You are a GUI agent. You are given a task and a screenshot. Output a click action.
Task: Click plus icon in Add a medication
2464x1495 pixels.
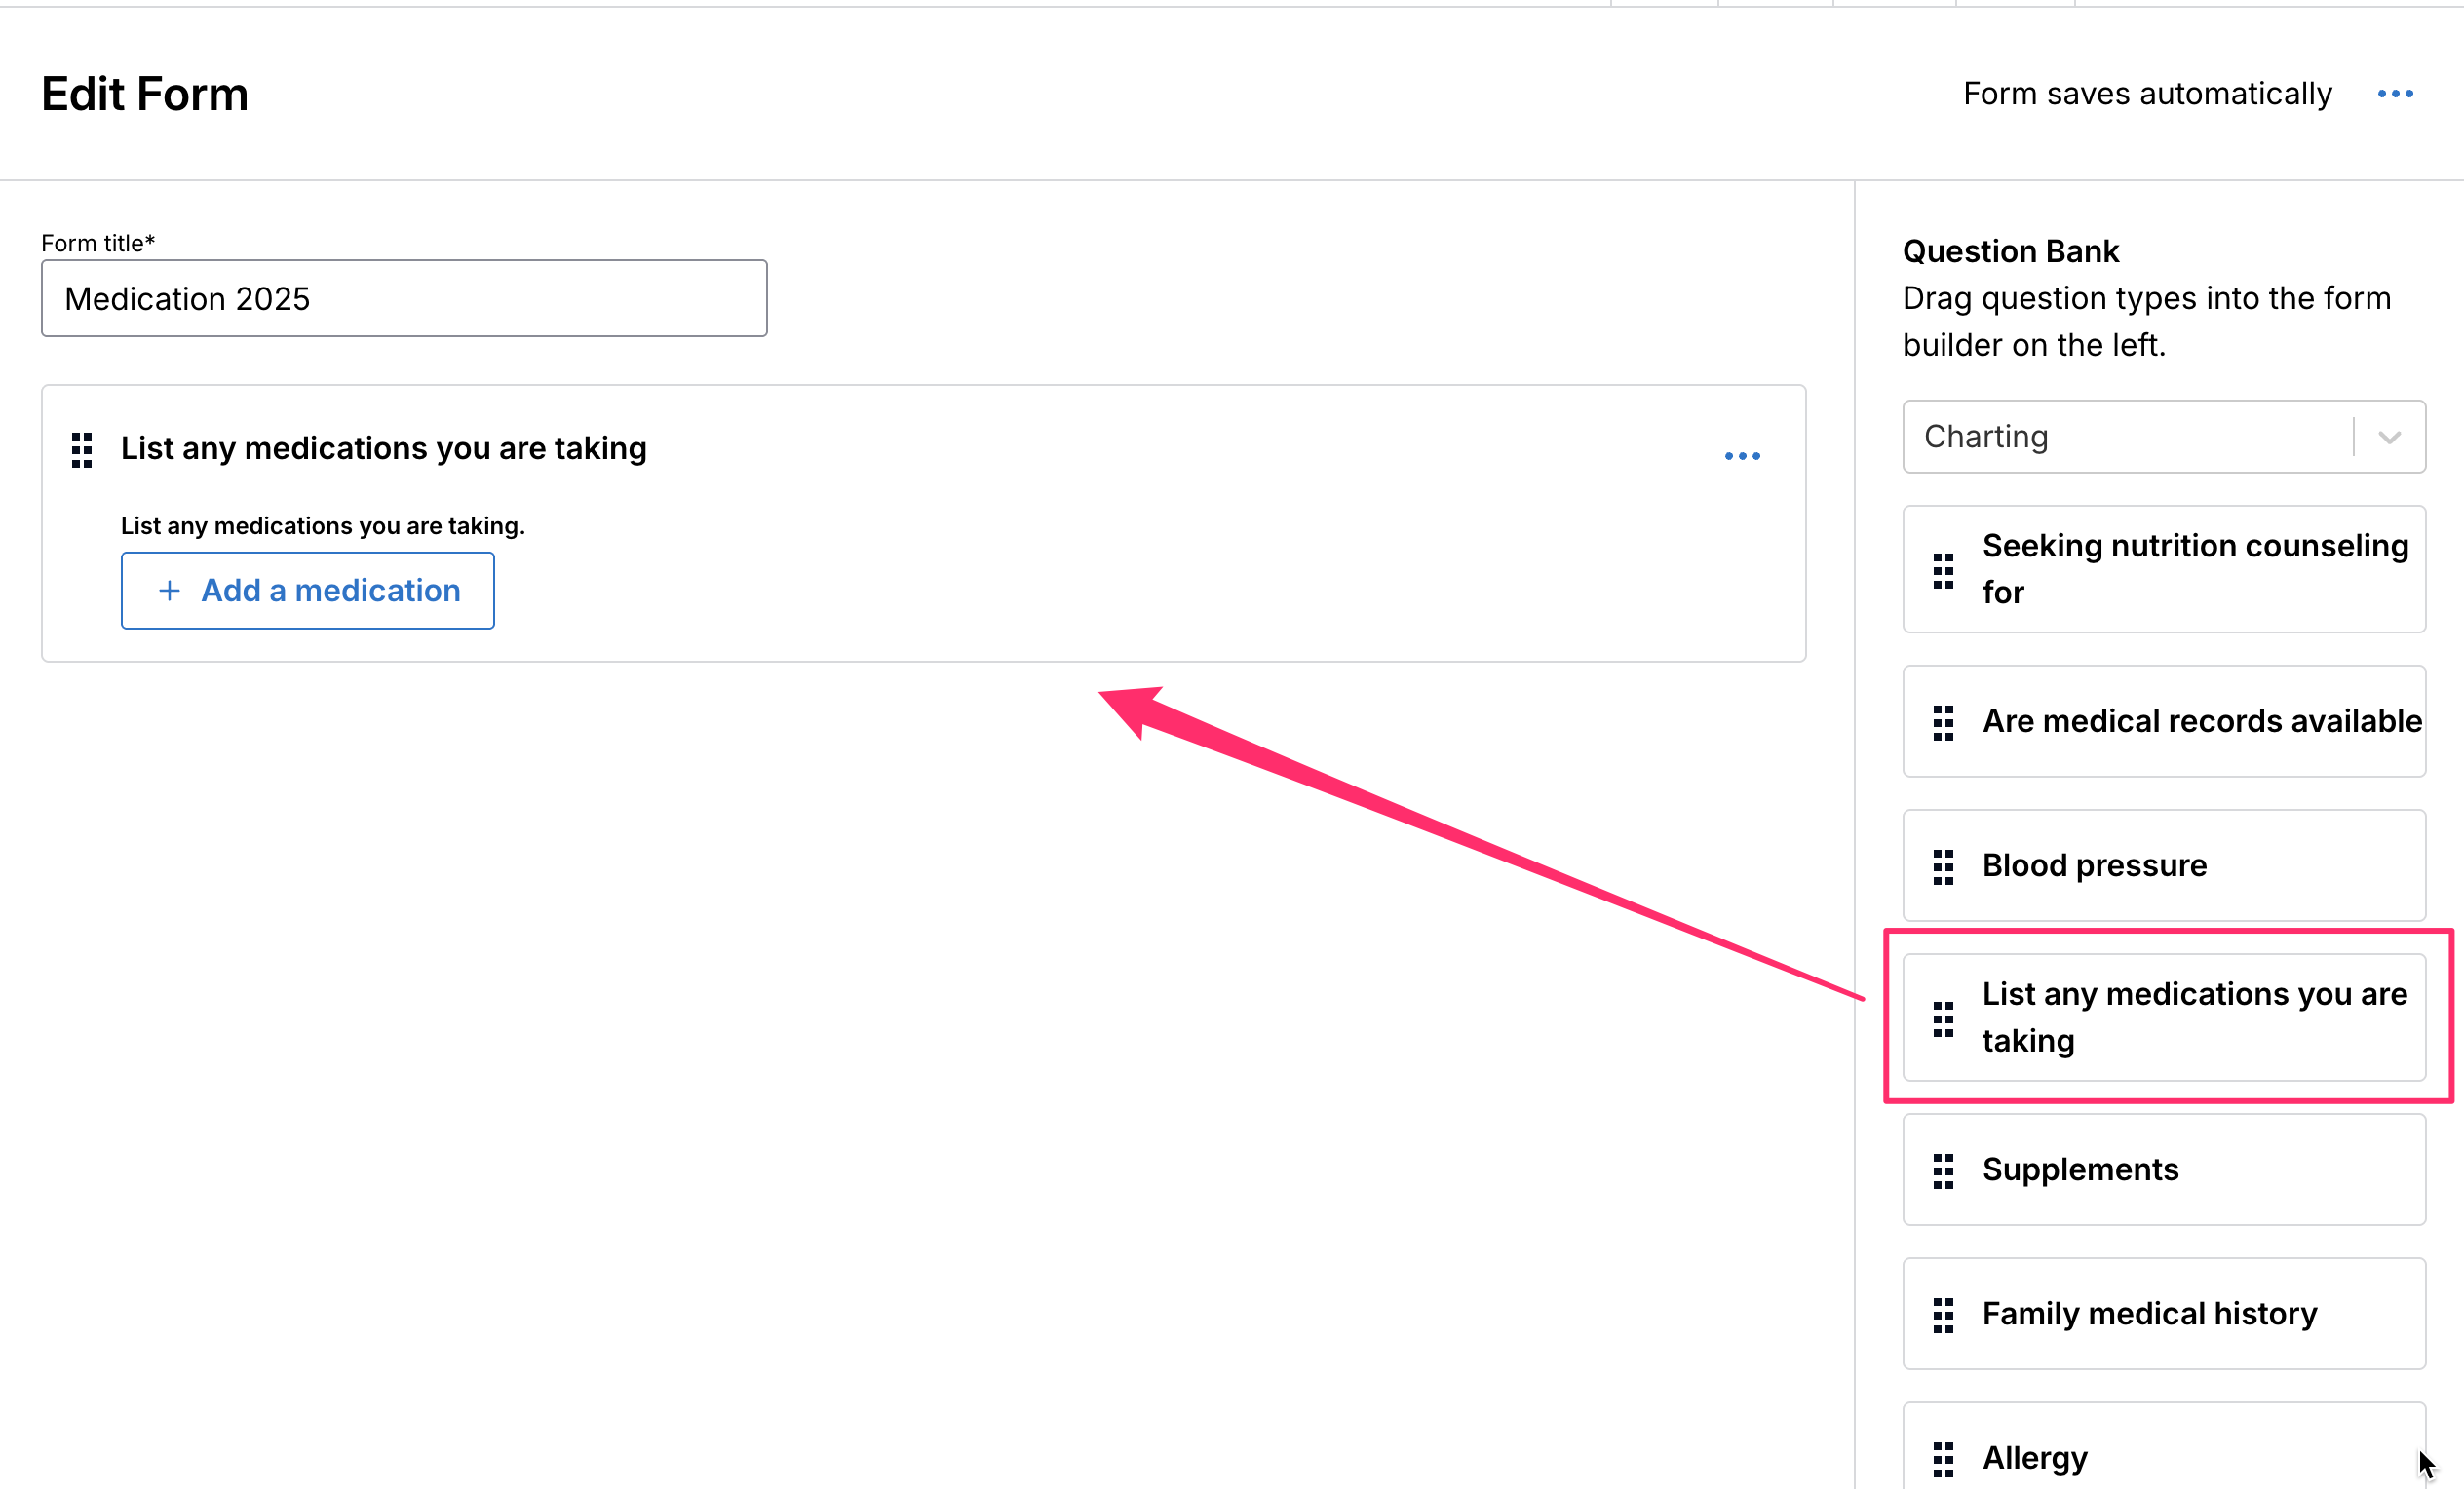tap(169, 591)
